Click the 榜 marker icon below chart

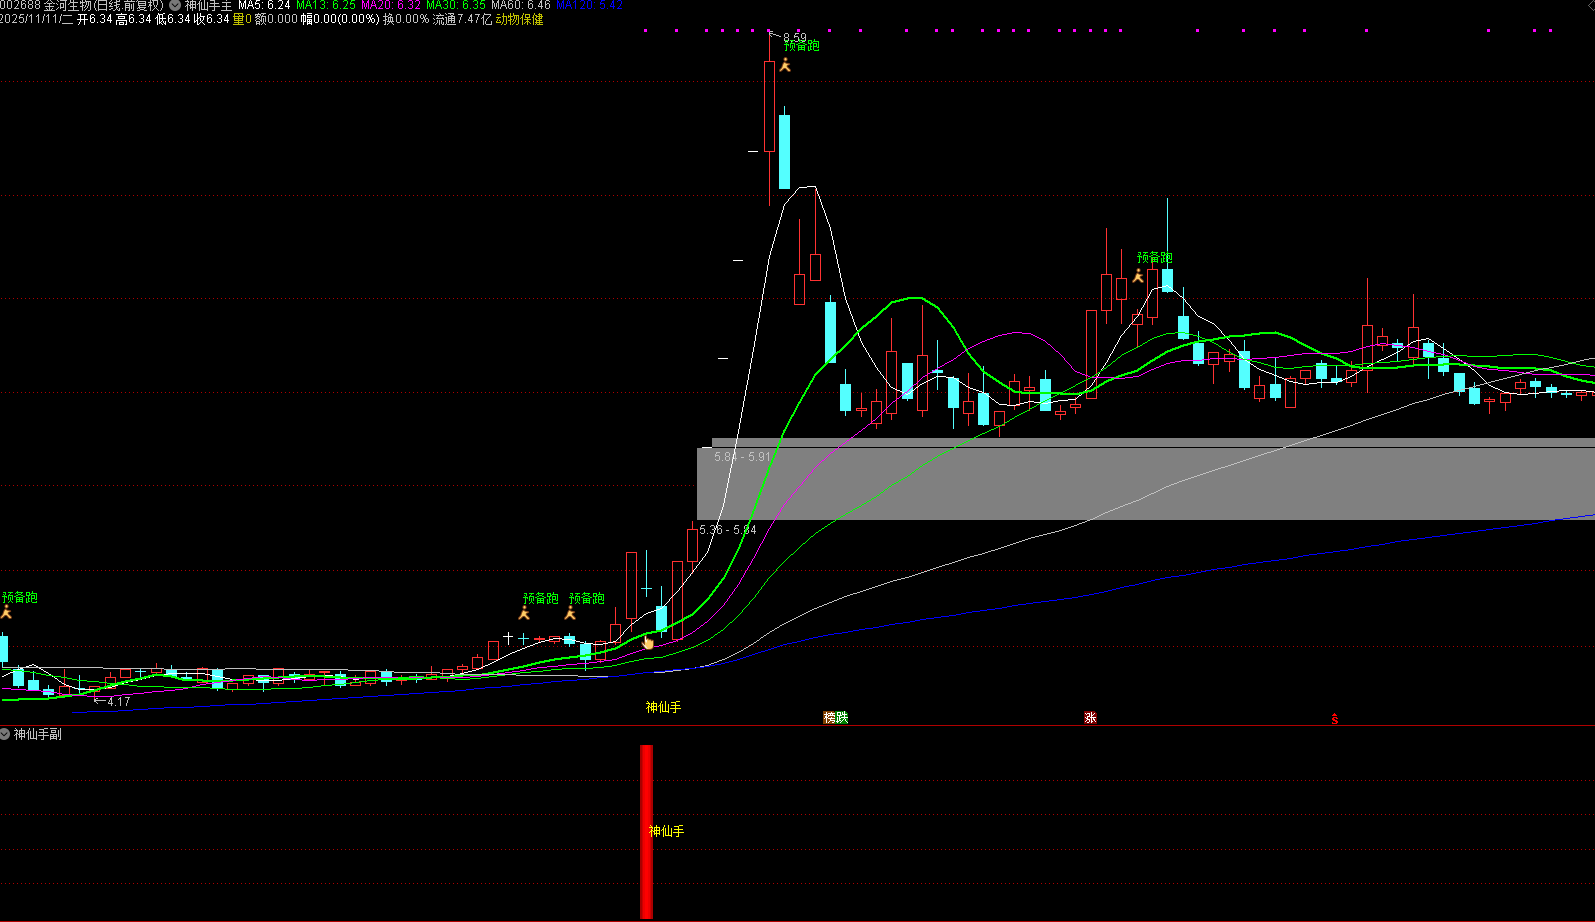pyautogui.click(x=830, y=717)
